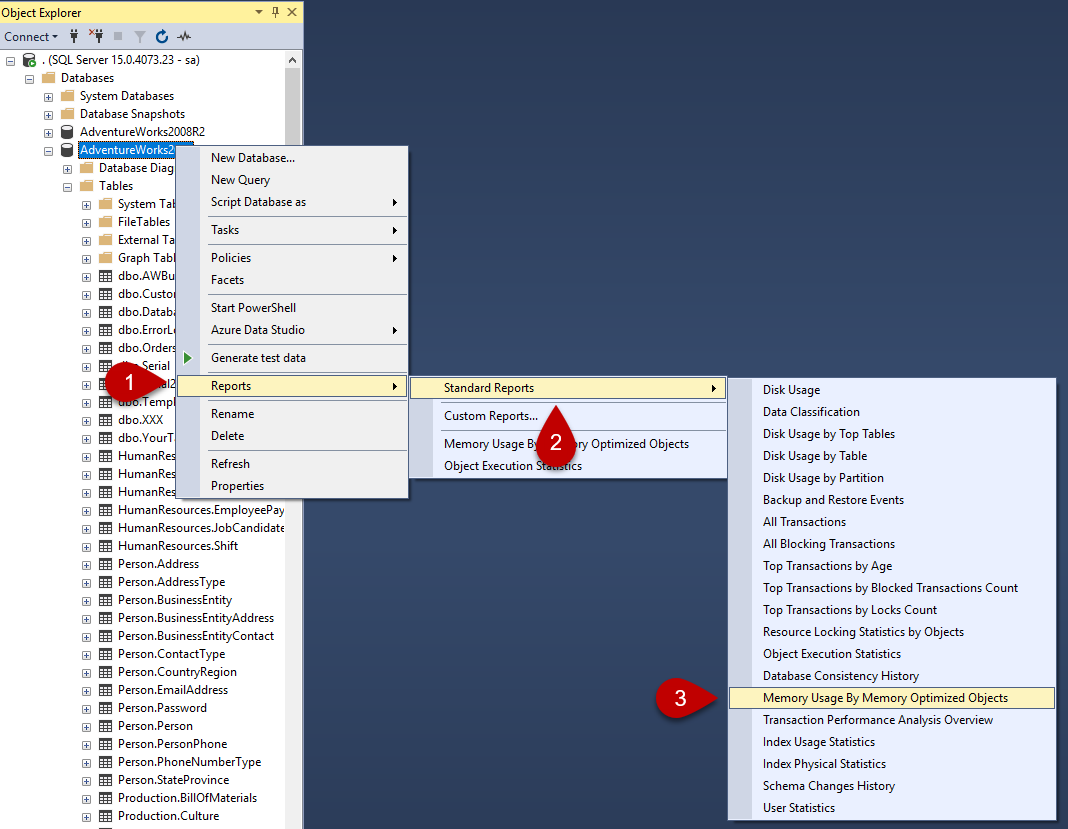Select Memory Usage By Memory Optimized Objects report
The height and width of the screenshot is (829, 1068).
click(885, 698)
